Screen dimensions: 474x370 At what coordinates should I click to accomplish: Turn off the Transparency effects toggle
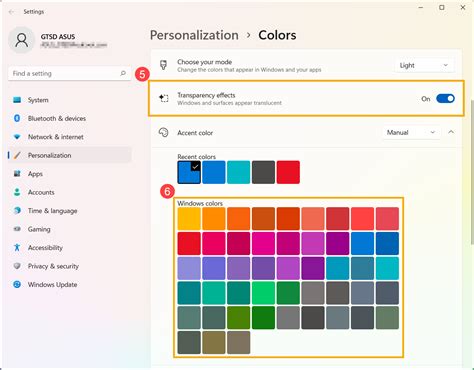(445, 99)
